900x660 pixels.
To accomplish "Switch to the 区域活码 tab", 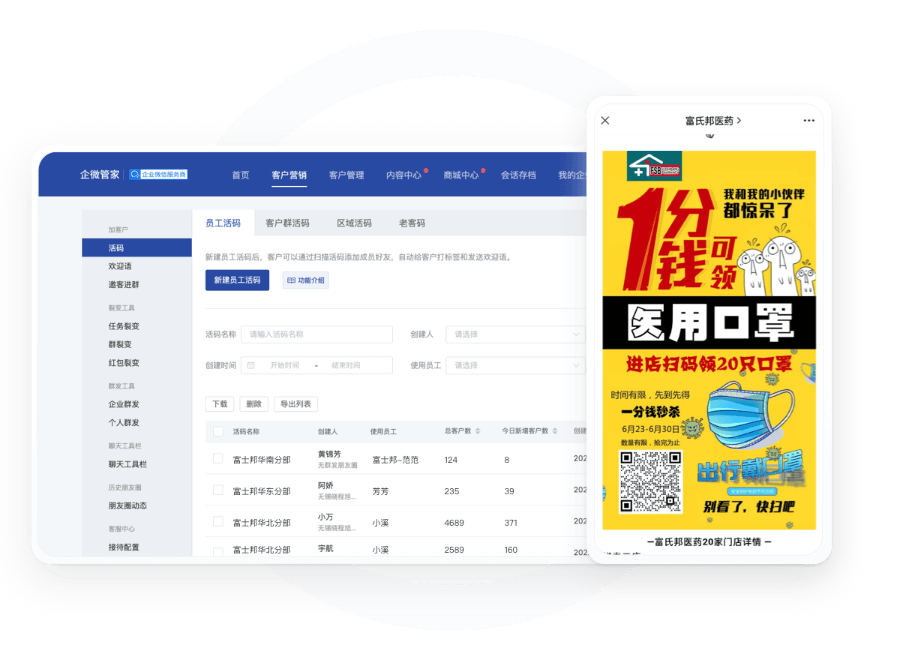I will coord(354,223).
